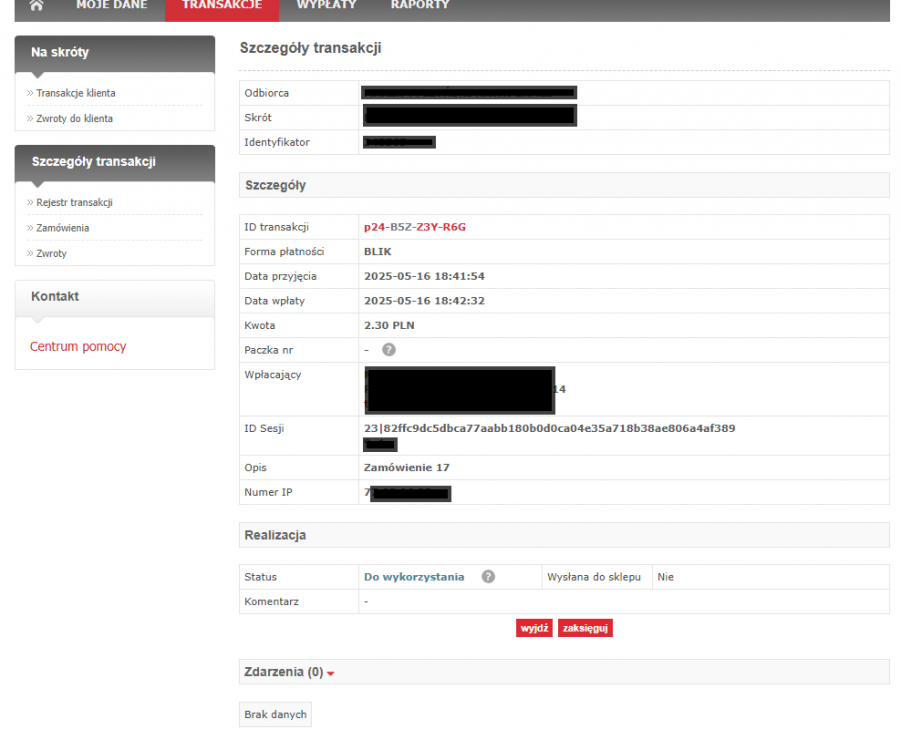Open Rejestr transakcji link

click(74, 202)
